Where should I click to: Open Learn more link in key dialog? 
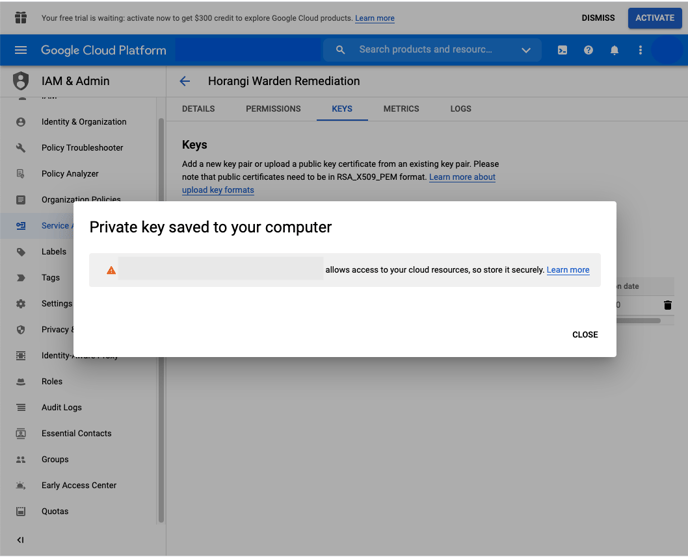point(568,270)
